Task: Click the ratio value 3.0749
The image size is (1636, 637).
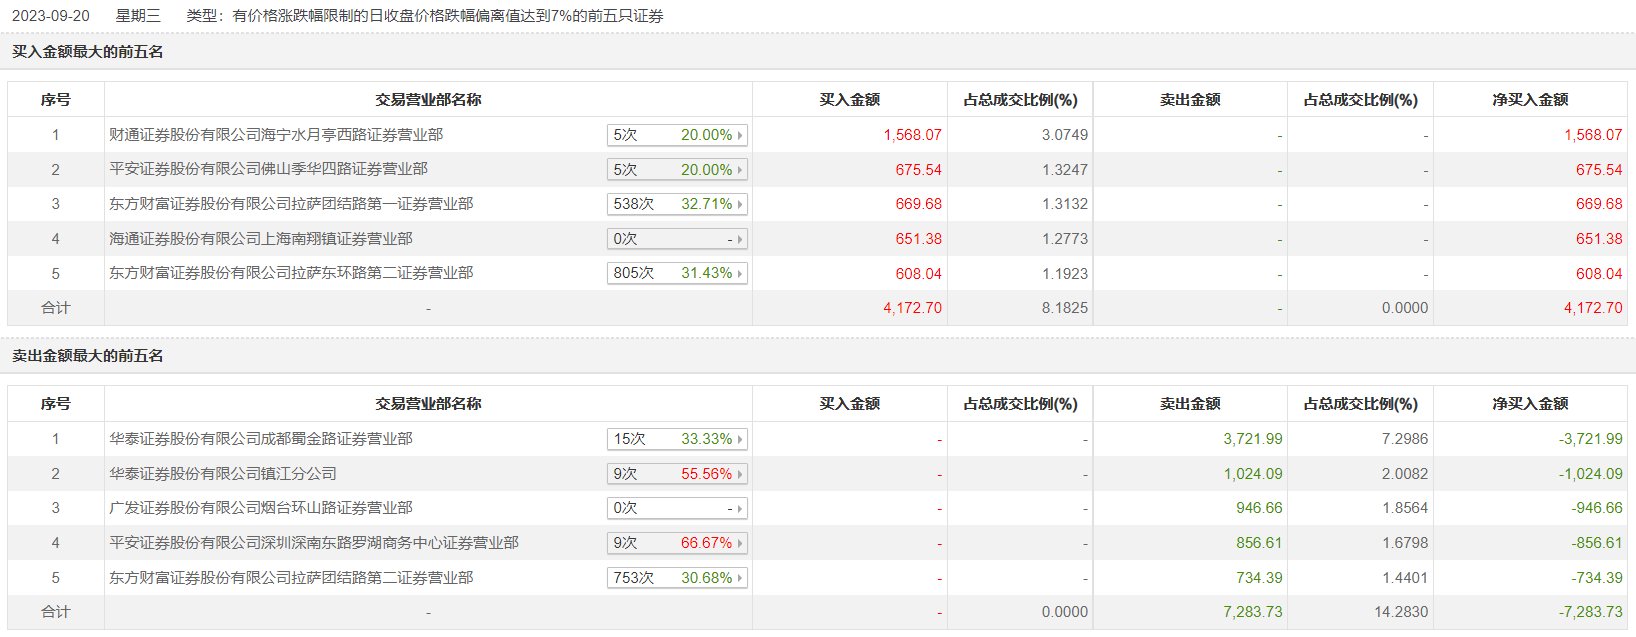Action: (1065, 135)
